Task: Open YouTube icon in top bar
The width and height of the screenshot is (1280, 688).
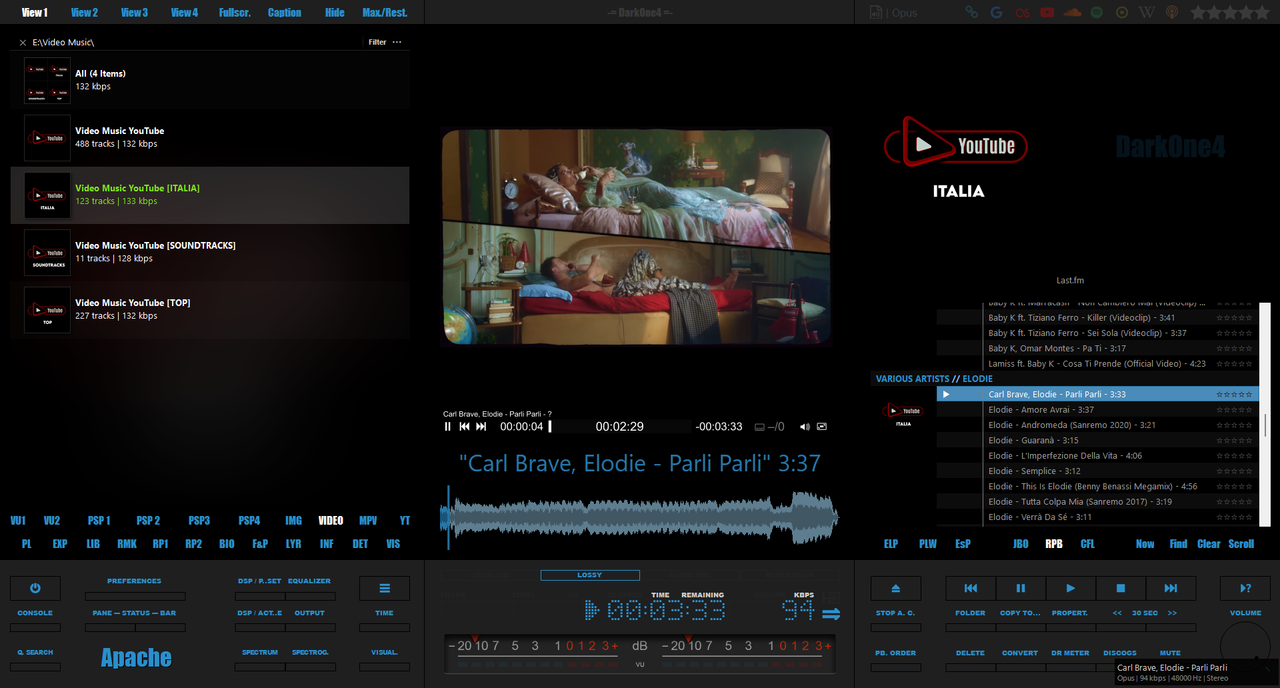Action: pyautogui.click(x=1047, y=12)
